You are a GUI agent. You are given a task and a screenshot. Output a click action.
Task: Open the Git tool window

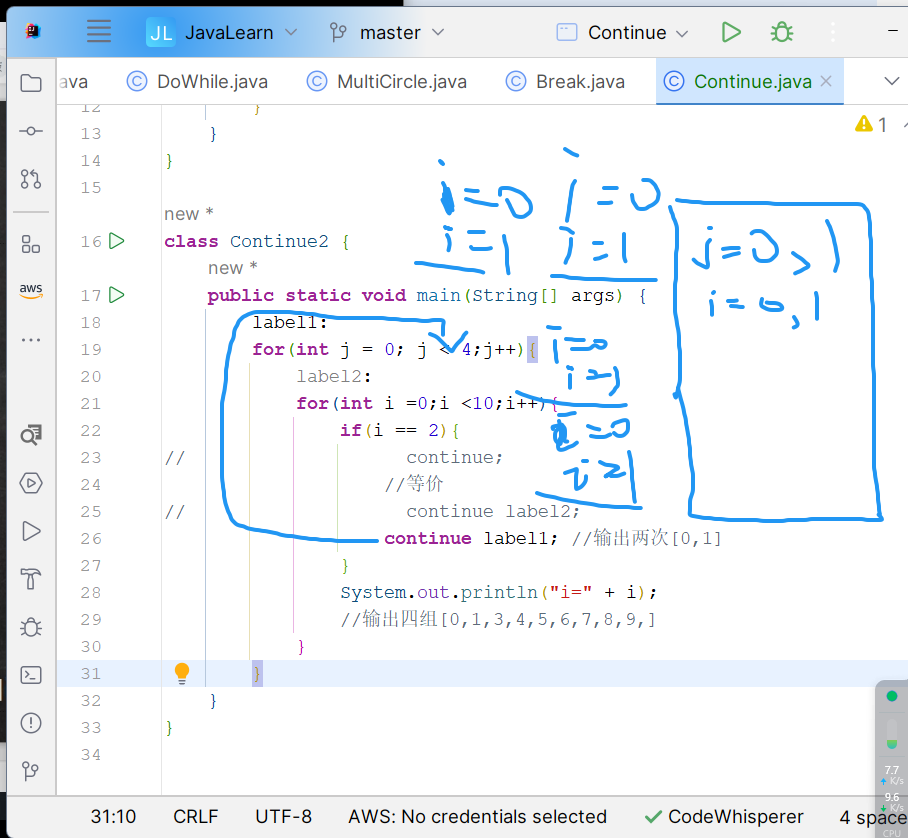[31, 771]
